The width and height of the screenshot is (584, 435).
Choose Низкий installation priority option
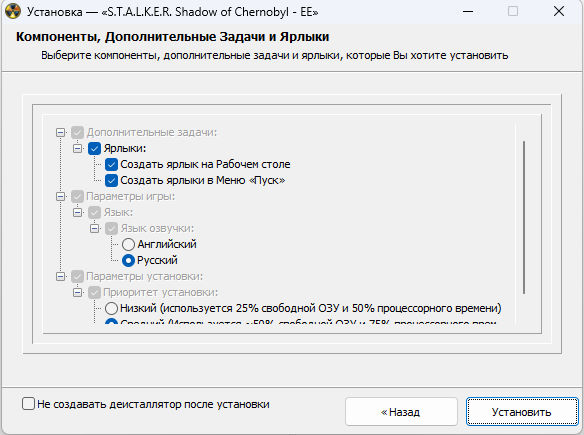click(x=111, y=308)
